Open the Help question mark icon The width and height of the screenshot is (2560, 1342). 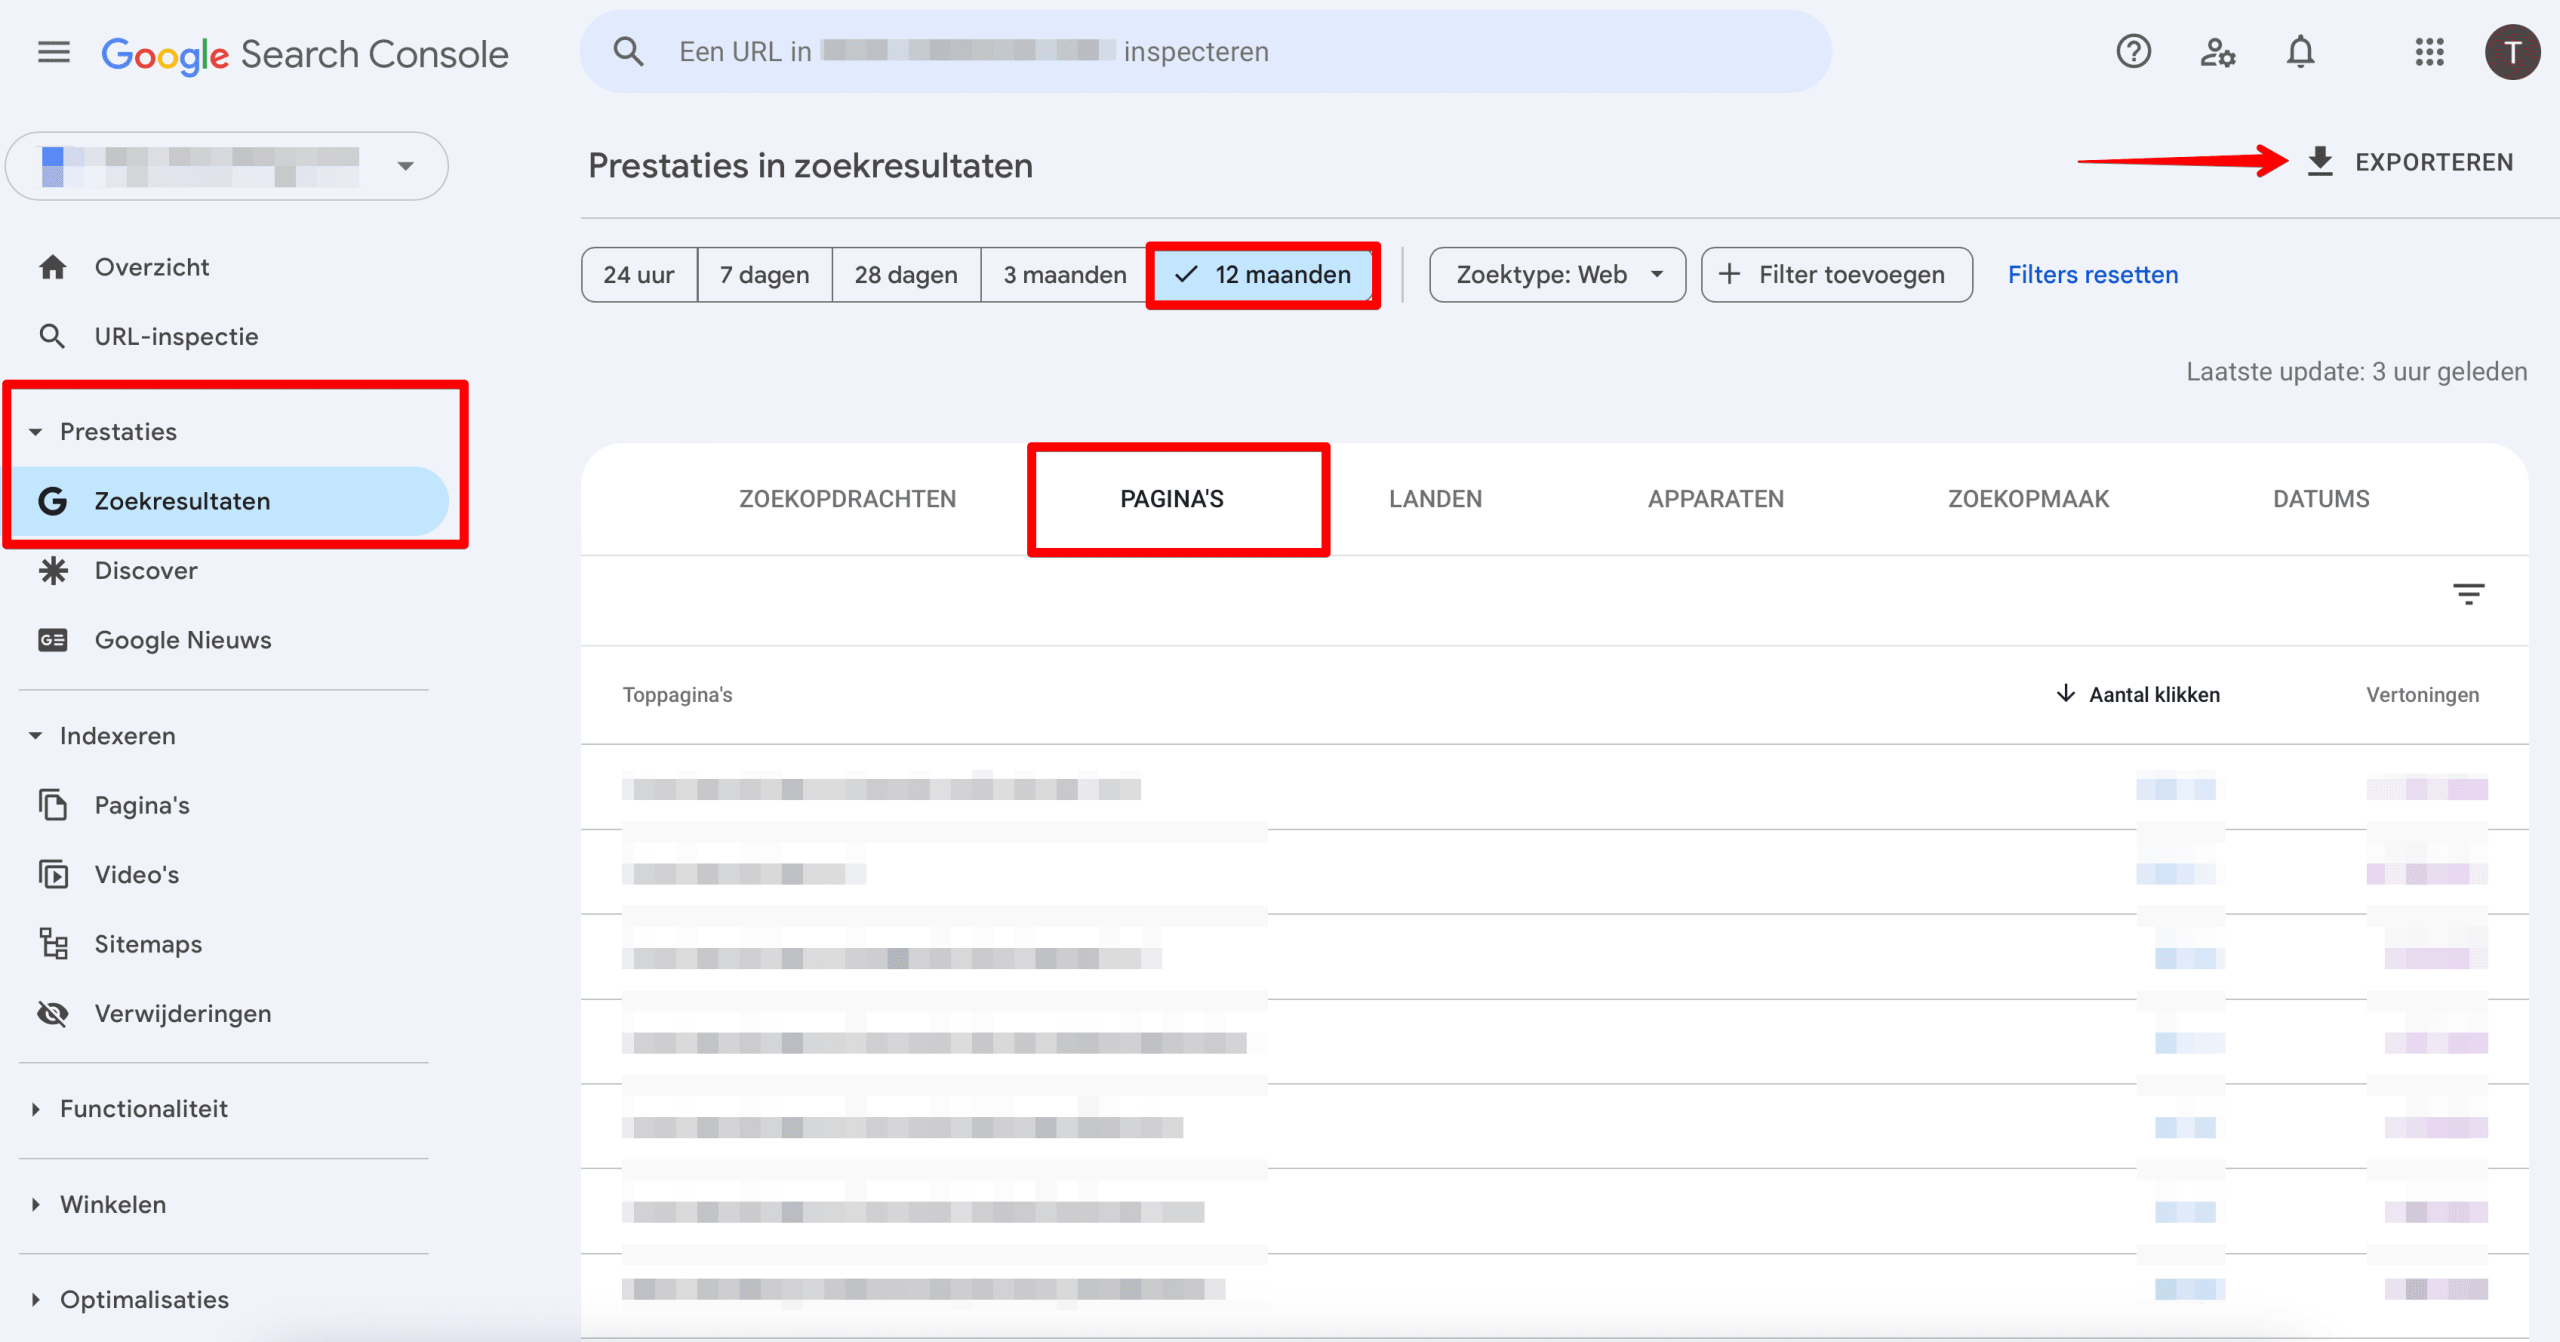tap(2133, 51)
